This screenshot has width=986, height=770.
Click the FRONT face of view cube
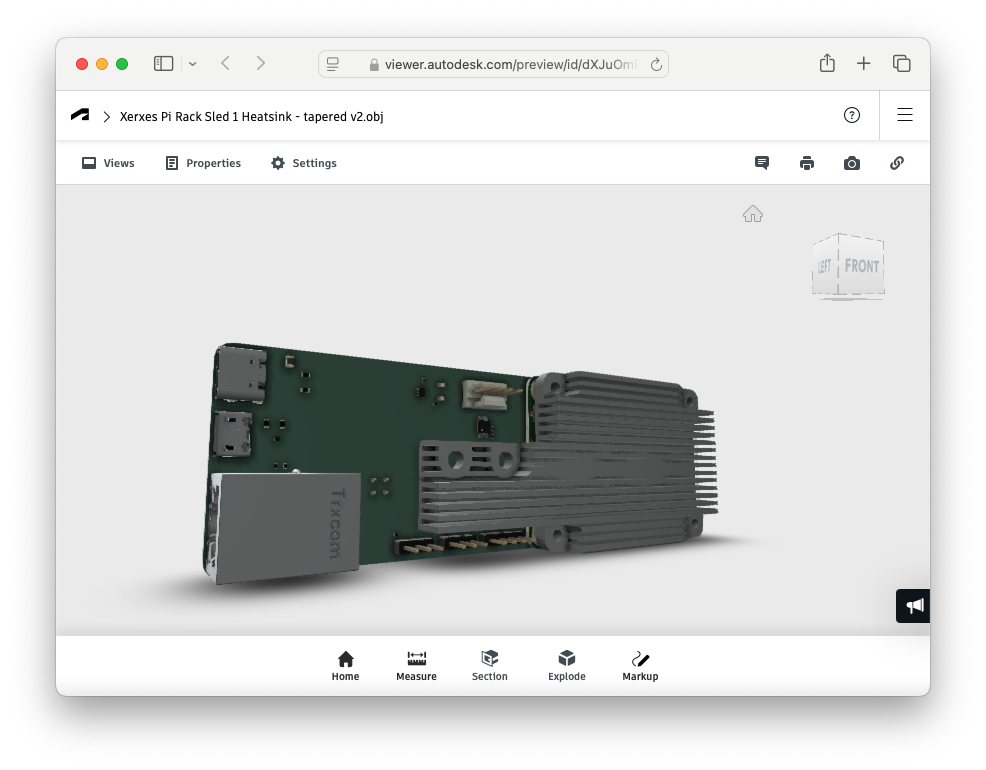pyautogui.click(x=861, y=266)
